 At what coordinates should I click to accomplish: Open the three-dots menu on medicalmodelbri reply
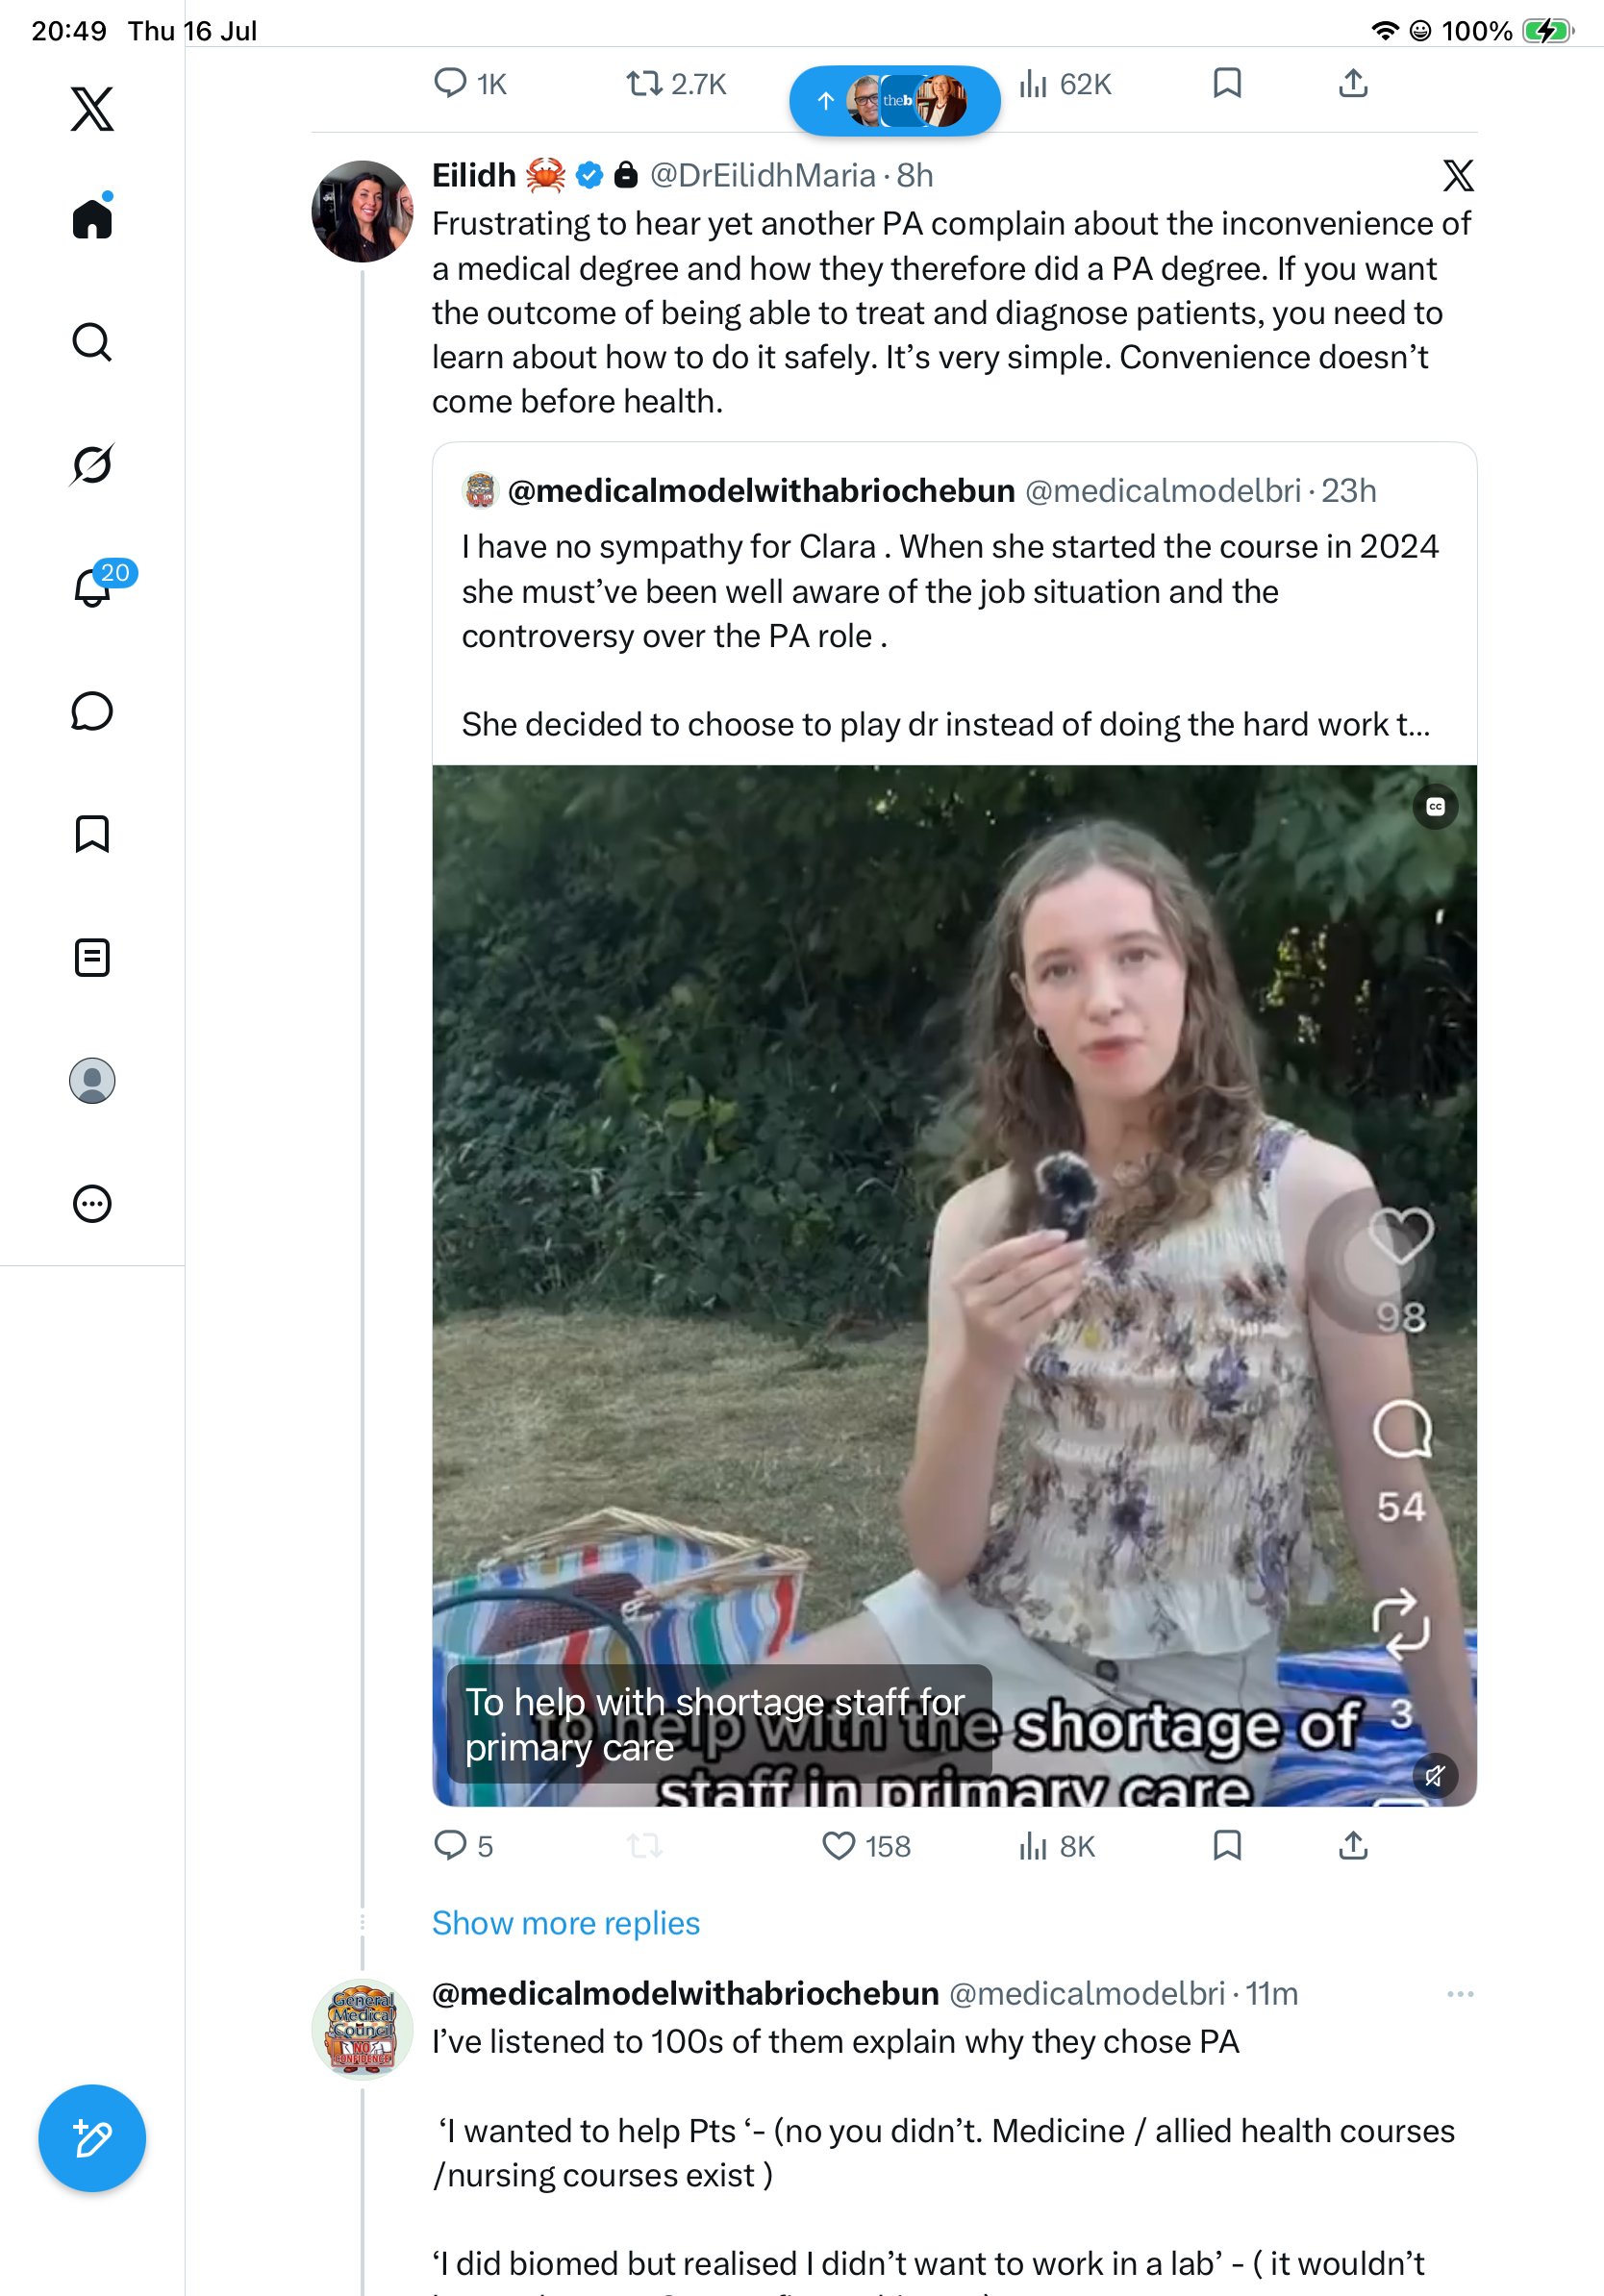point(1460,1994)
